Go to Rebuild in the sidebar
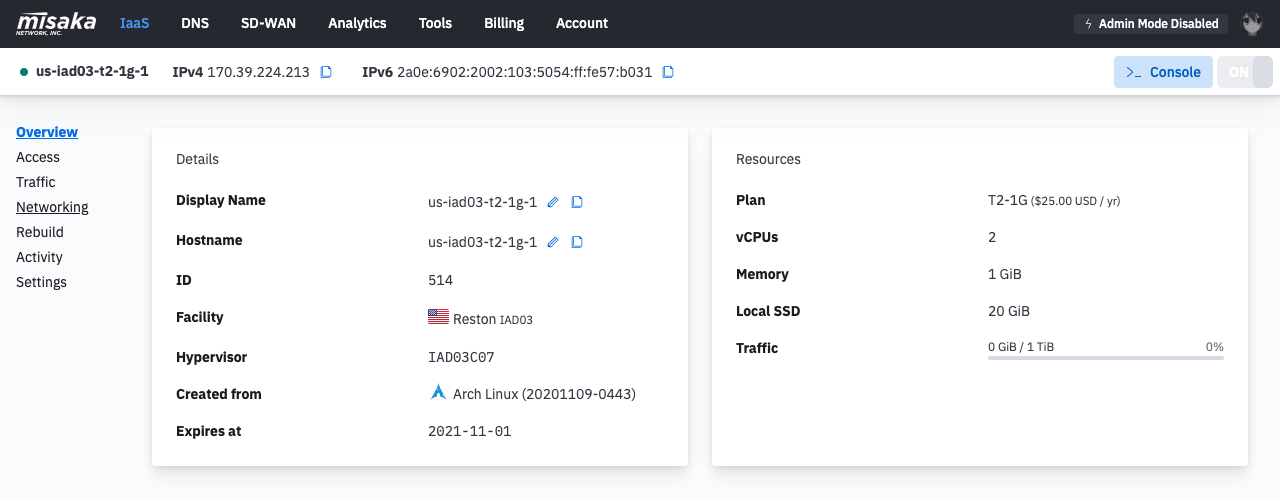Viewport: 1280px width, 498px height. pyautogui.click(x=40, y=232)
